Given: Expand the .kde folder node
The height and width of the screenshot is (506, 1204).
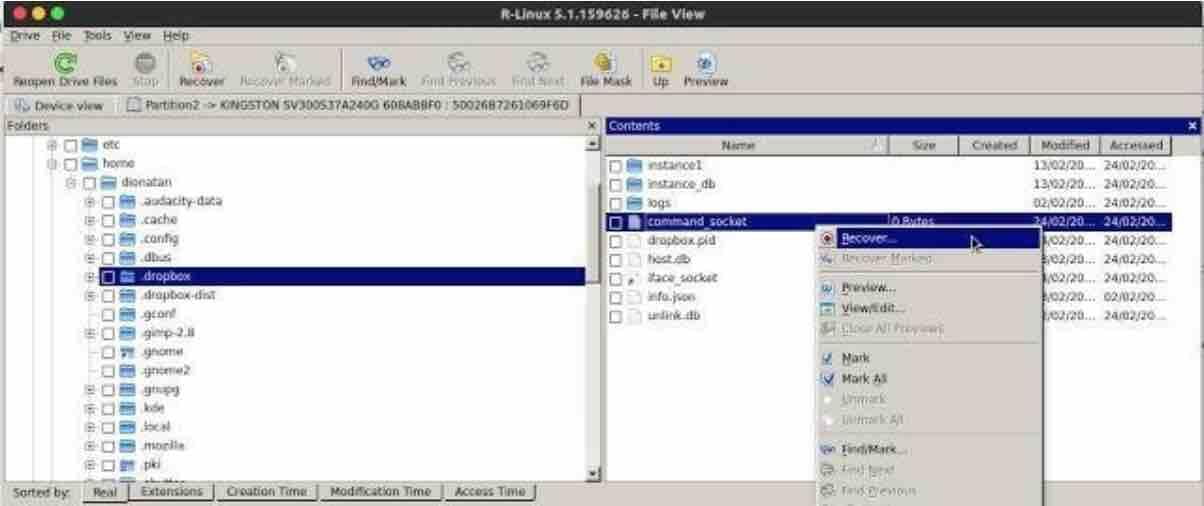Looking at the screenshot, I should 90,408.
